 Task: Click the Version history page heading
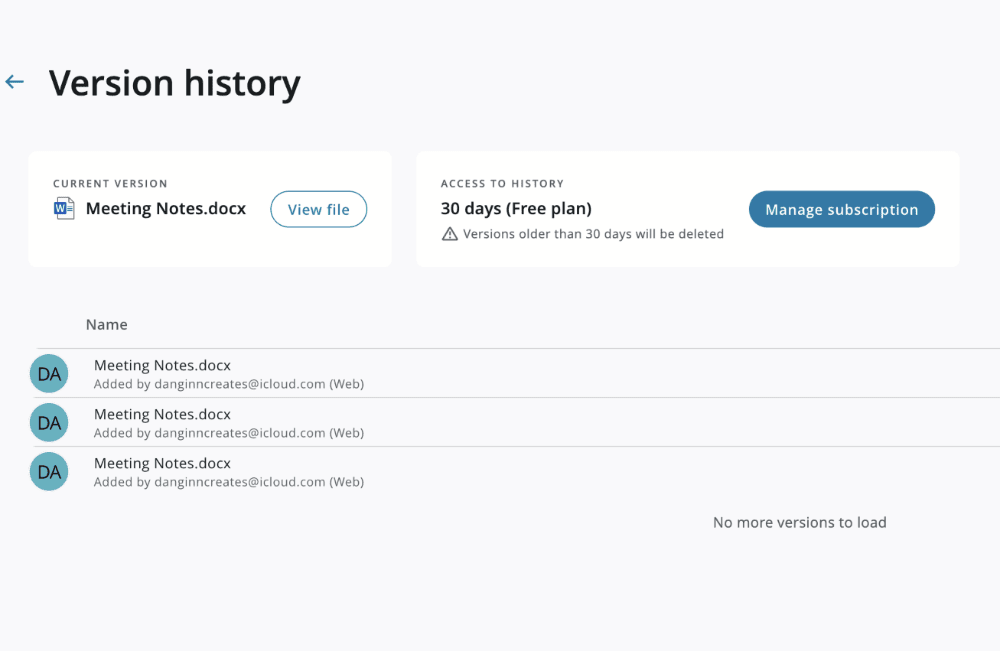click(x=175, y=83)
